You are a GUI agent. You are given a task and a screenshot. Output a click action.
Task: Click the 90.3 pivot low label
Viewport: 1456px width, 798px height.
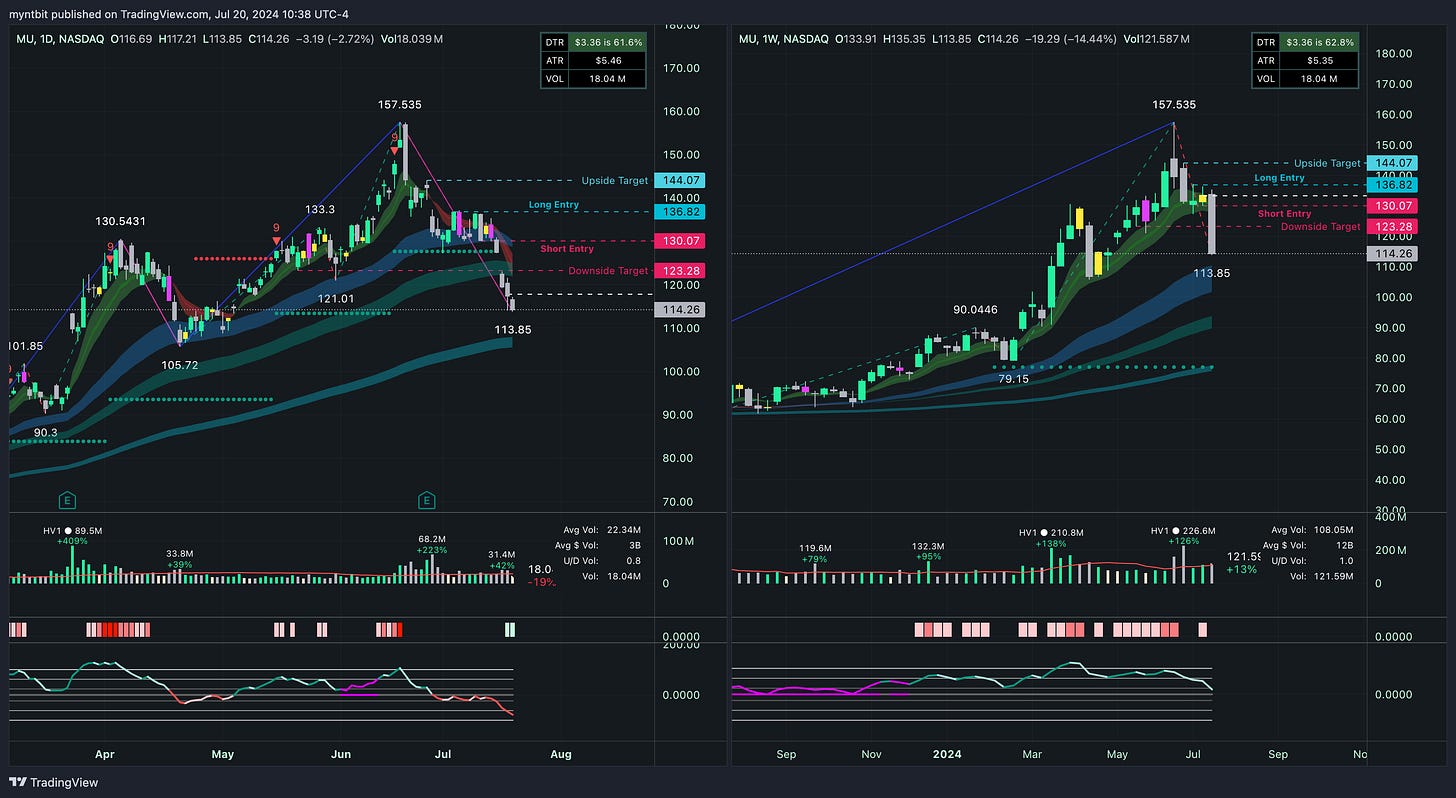click(46, 432)
